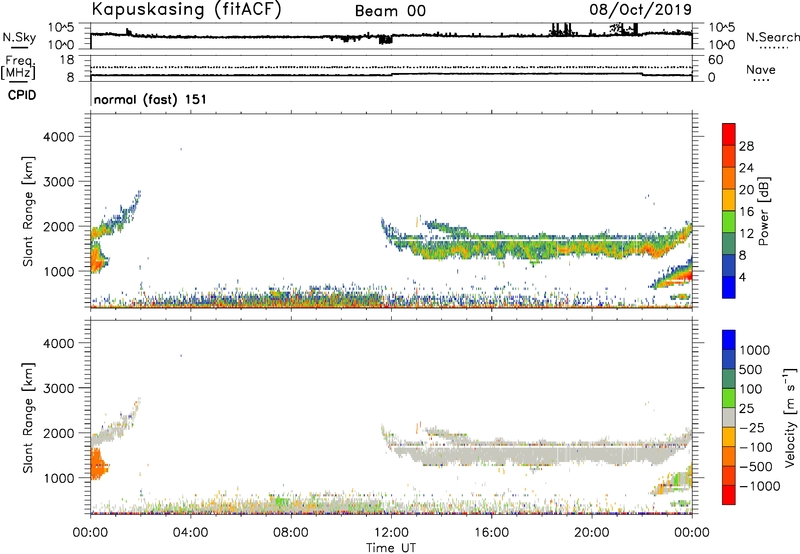The height and width of the screenshot is (554, 800).
Task: Click the 3000 km tick of Power panel
Action: (59, 182)
